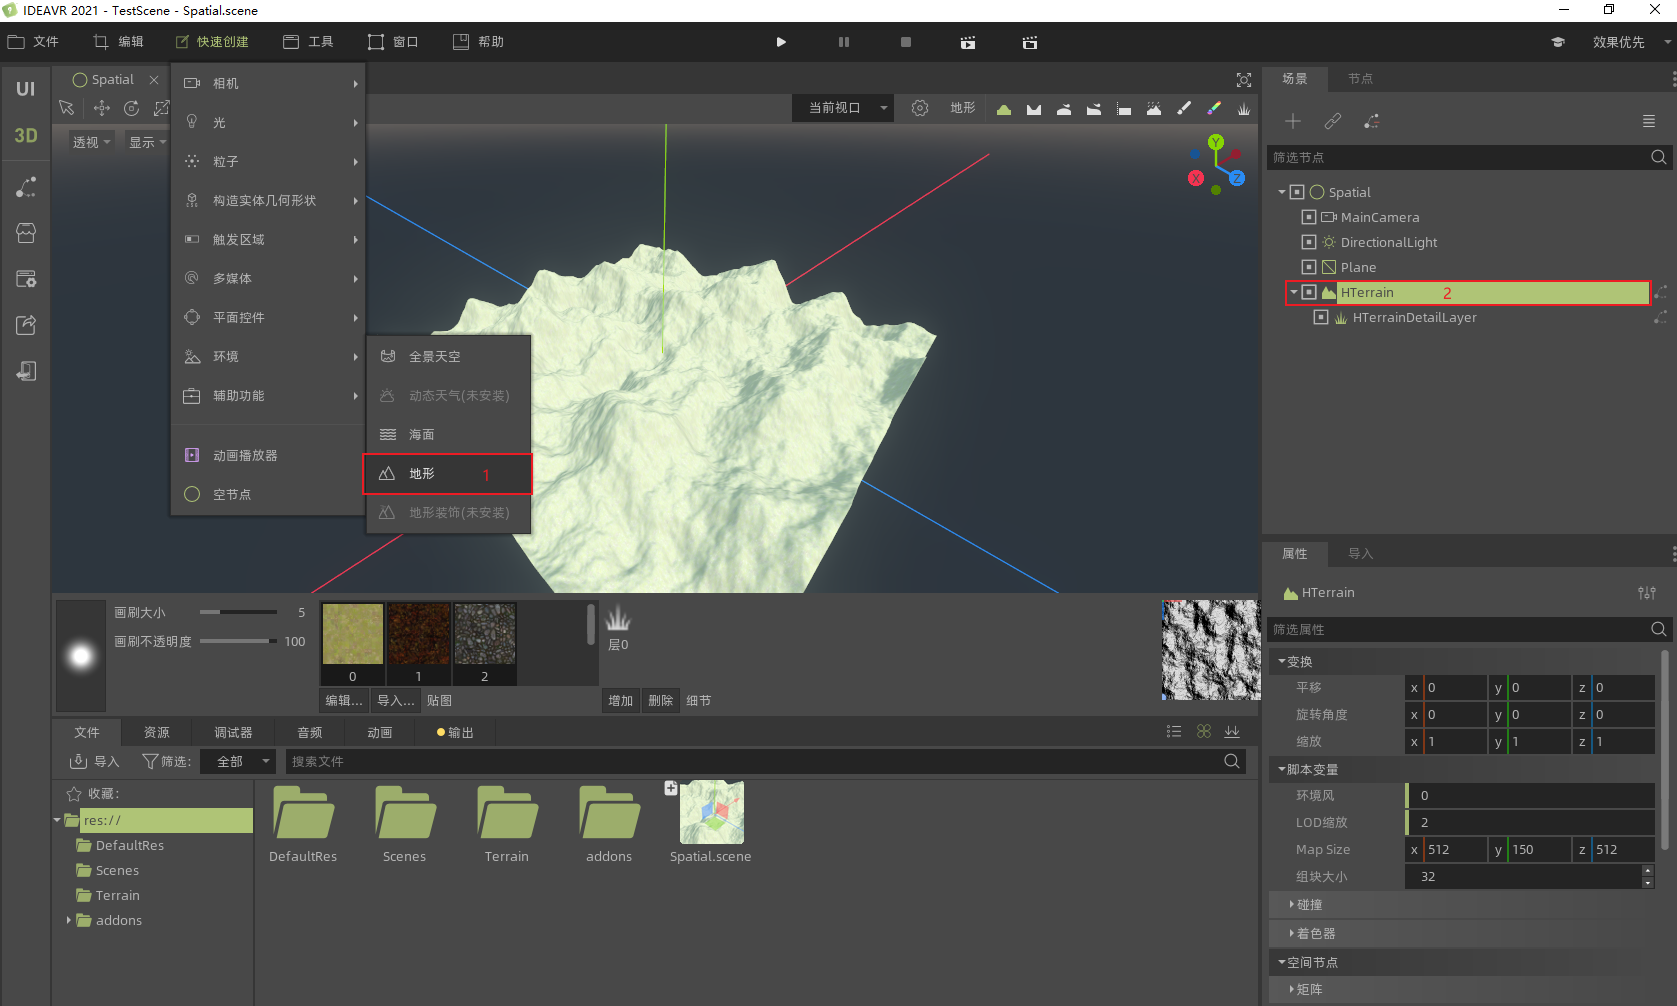Switch to 3D workspace in left sidebar
Image resolution: width=1677 pixels, height=1006 pixels.
26,135
